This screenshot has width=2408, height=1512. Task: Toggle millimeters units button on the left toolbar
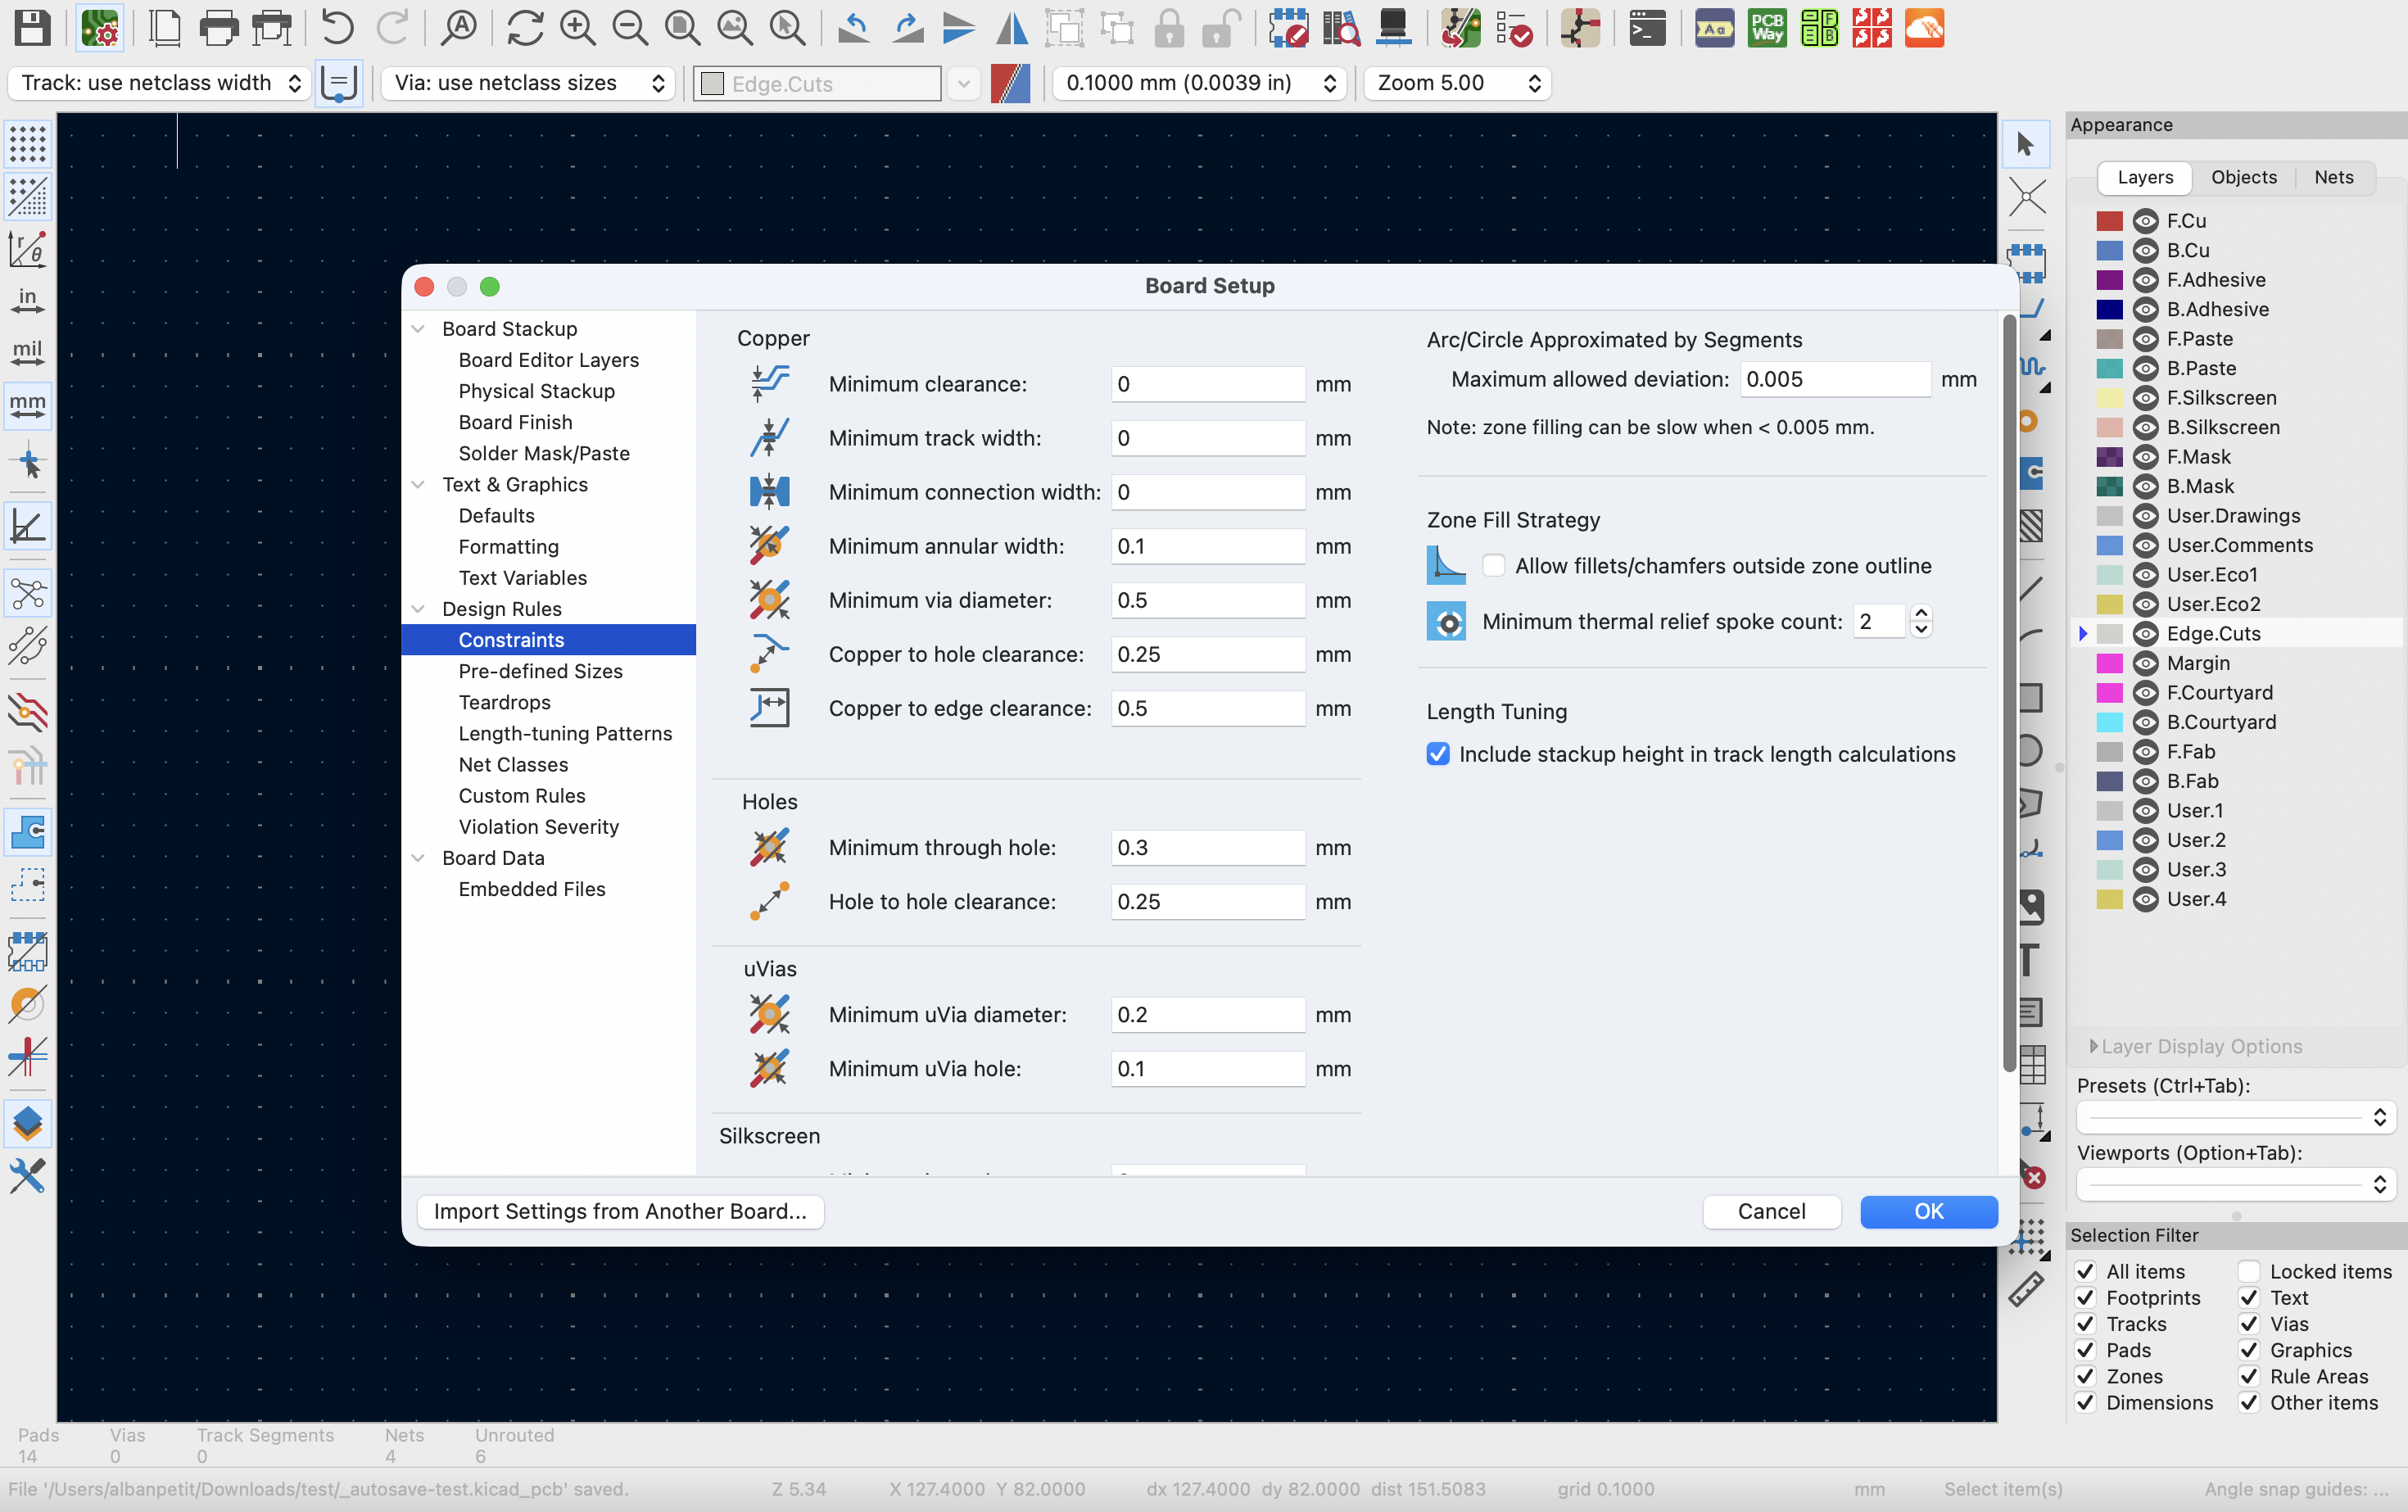27,405
